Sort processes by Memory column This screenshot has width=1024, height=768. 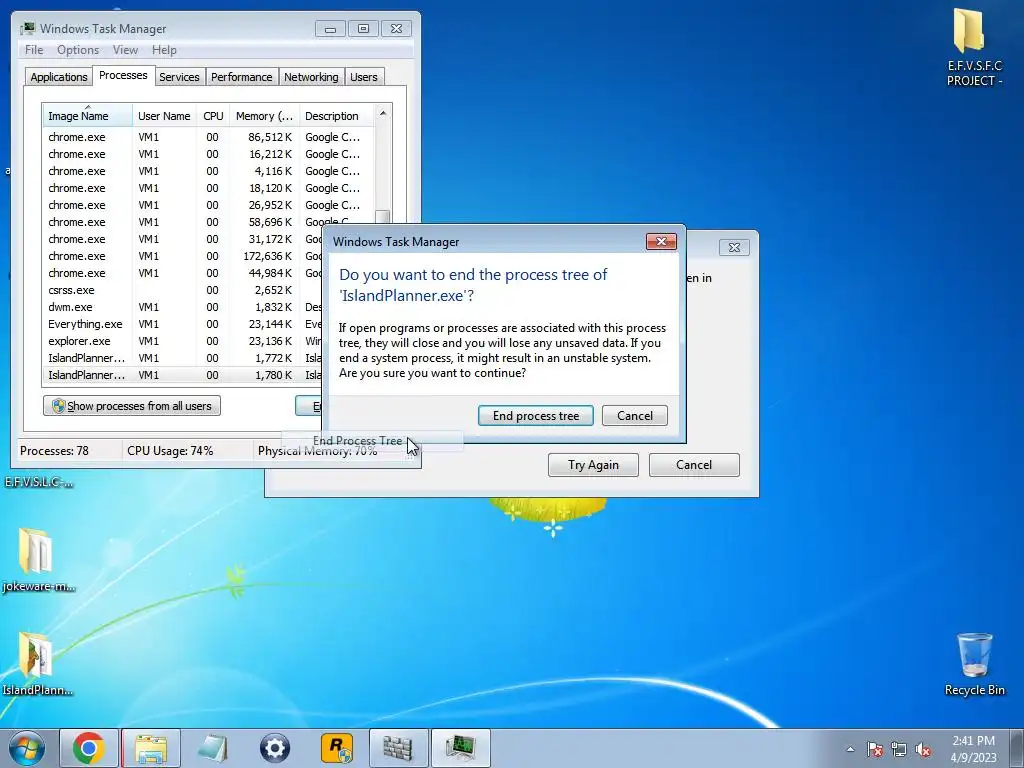[x=264, y=116]
